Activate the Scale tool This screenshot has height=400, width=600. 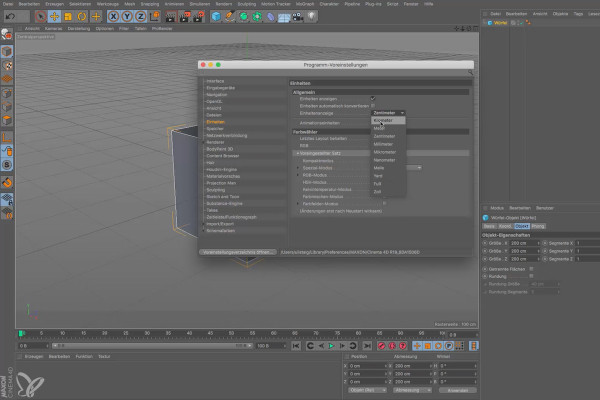(x=68, y=16)
